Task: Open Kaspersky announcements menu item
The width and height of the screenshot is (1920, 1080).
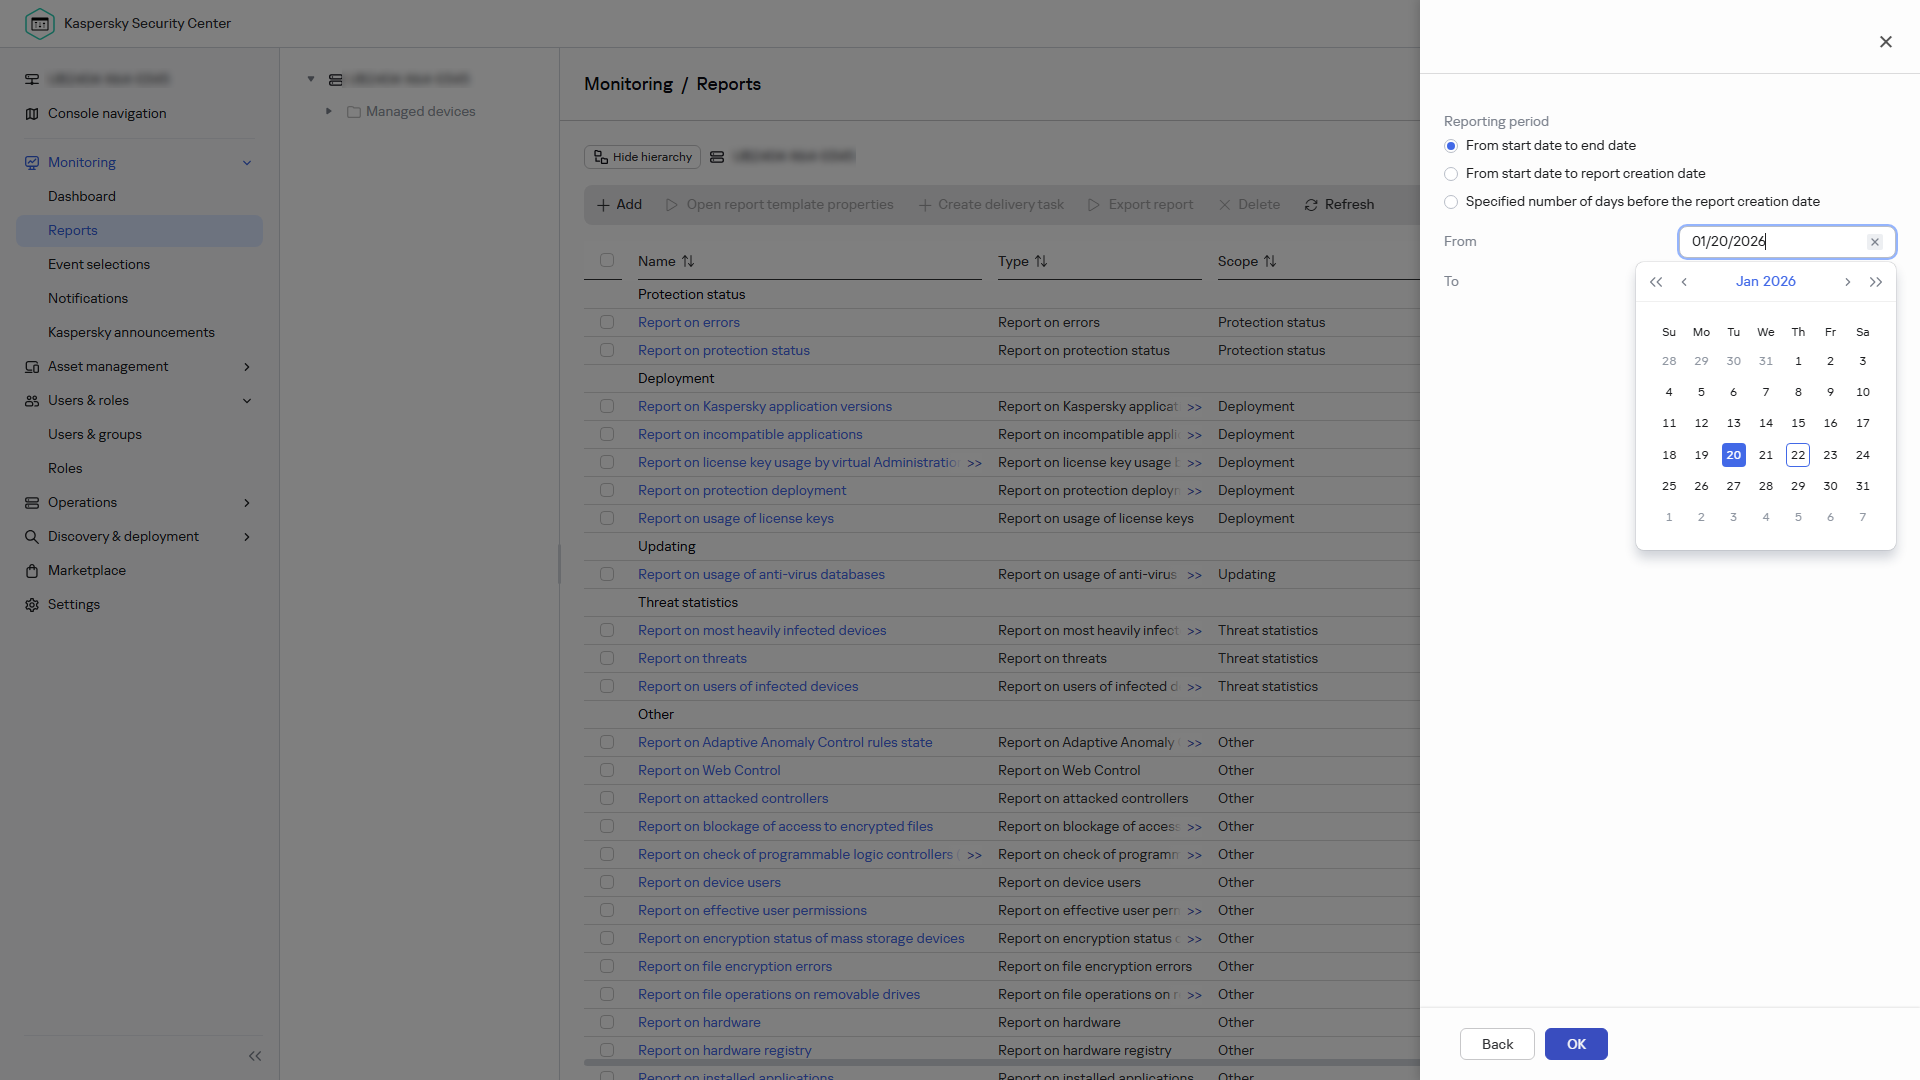Action: [x=131, y=333]
